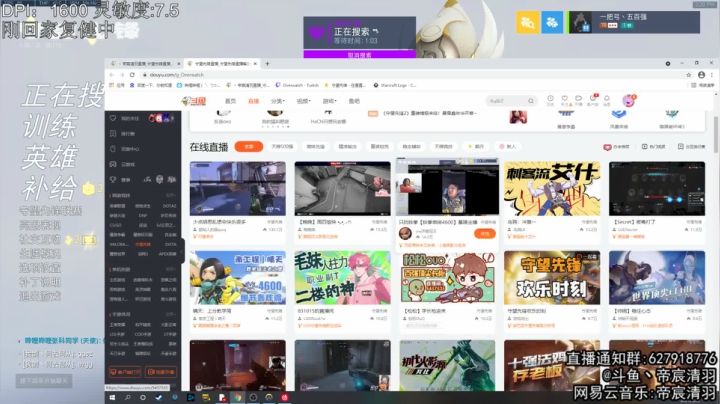Screen dimensions: 720x404
Task: Click the heart icon beside 我的关注 in sidebar
Action: coord(113,118)
